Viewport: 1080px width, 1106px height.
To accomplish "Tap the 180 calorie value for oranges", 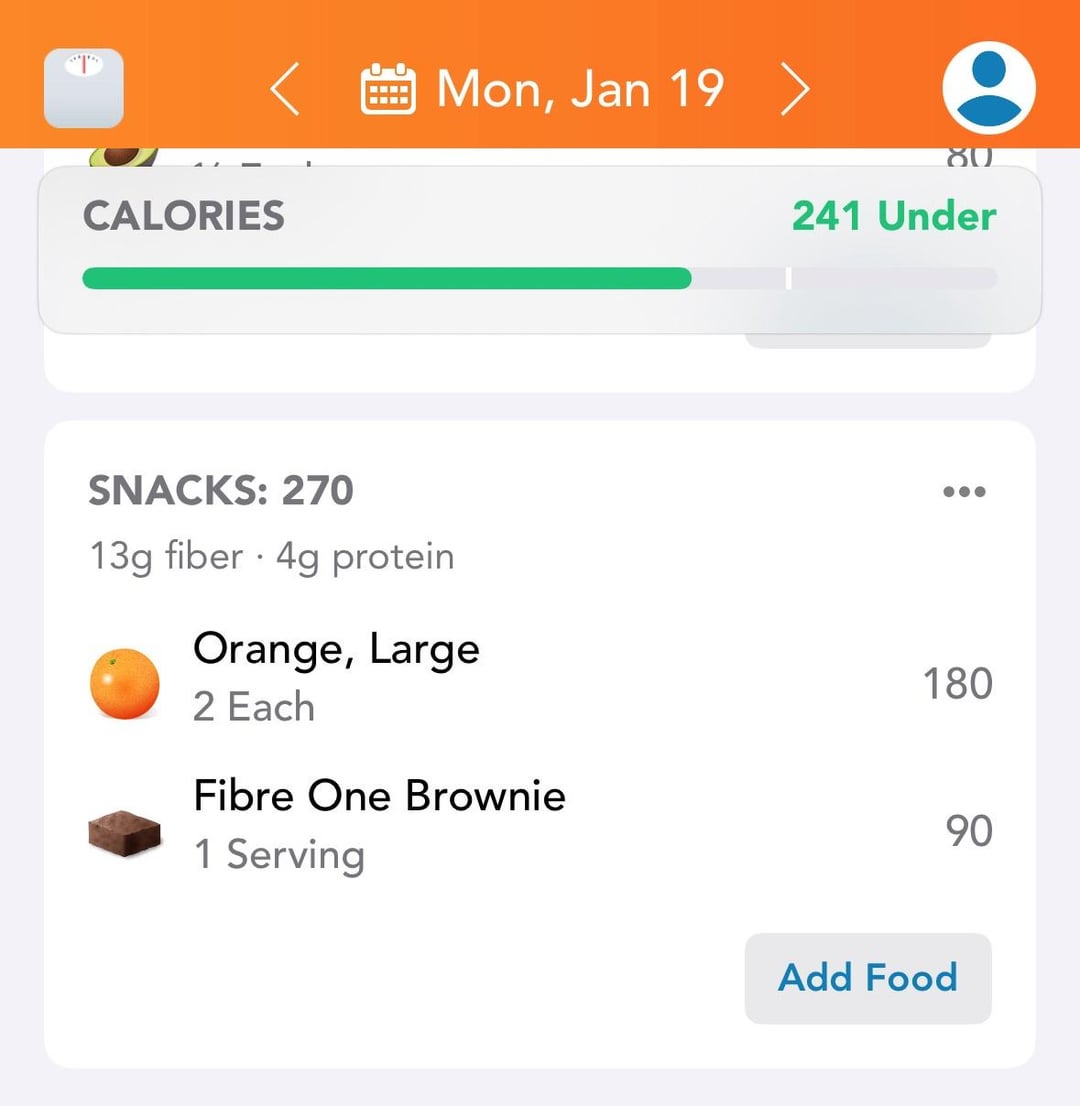I will click(x=957, y=684).
